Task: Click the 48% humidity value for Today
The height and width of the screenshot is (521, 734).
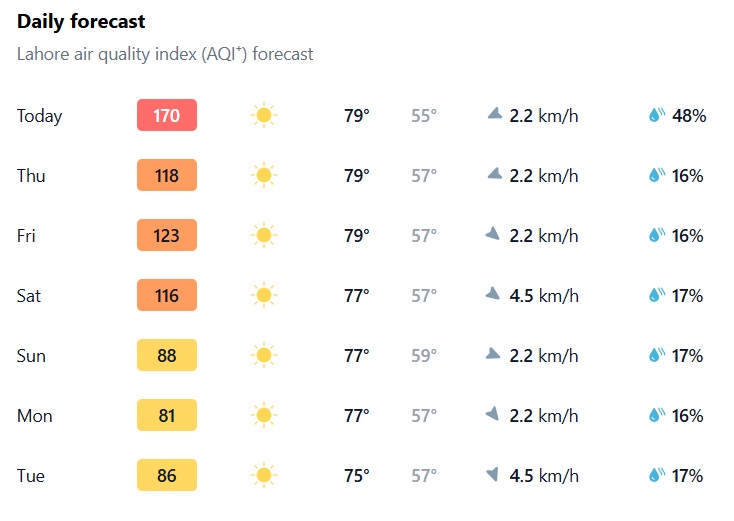Action: [x=689, y=116]
